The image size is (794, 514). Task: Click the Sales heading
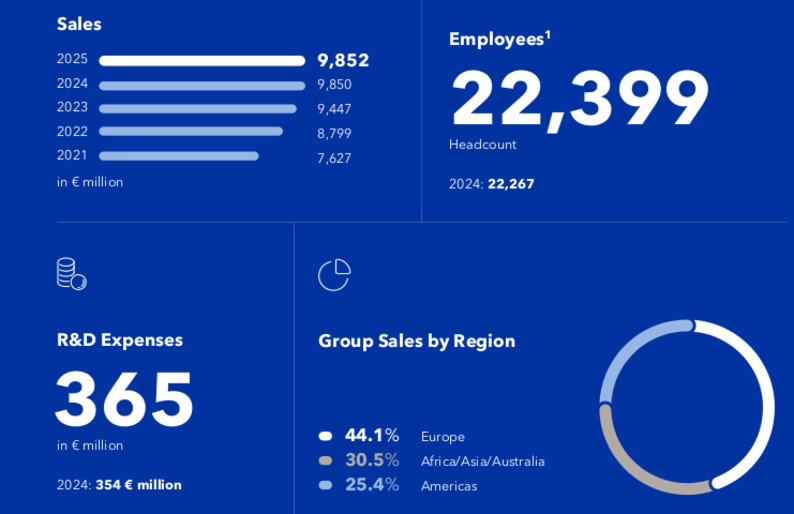[79, 24]
